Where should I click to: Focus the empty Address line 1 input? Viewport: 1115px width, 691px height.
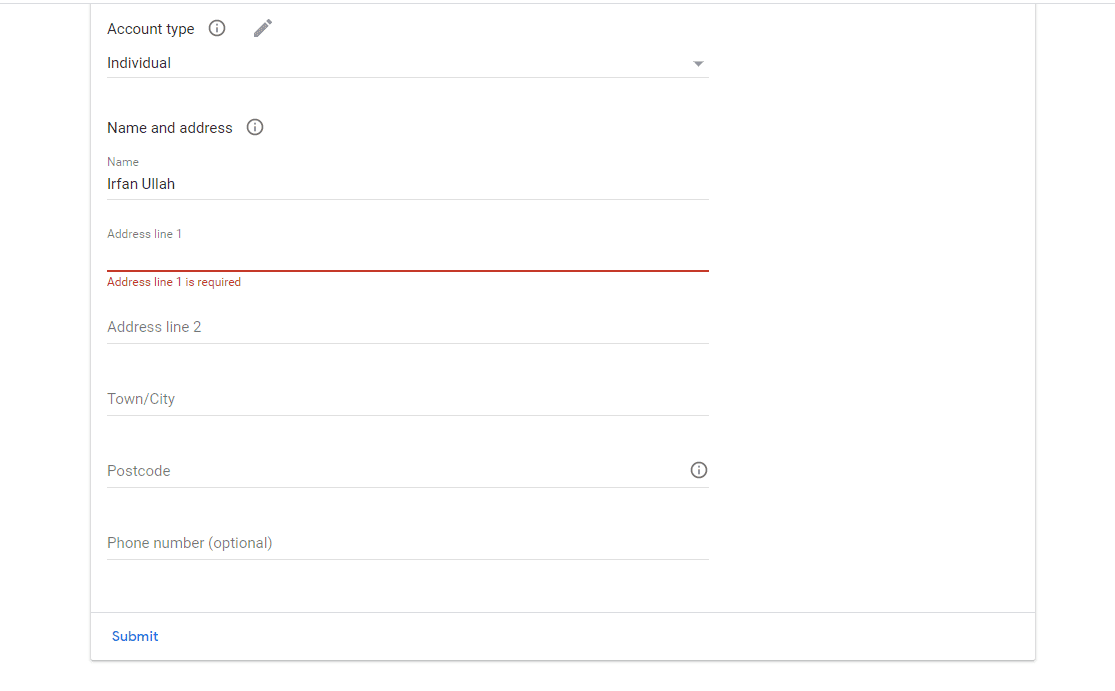point(407,256)
